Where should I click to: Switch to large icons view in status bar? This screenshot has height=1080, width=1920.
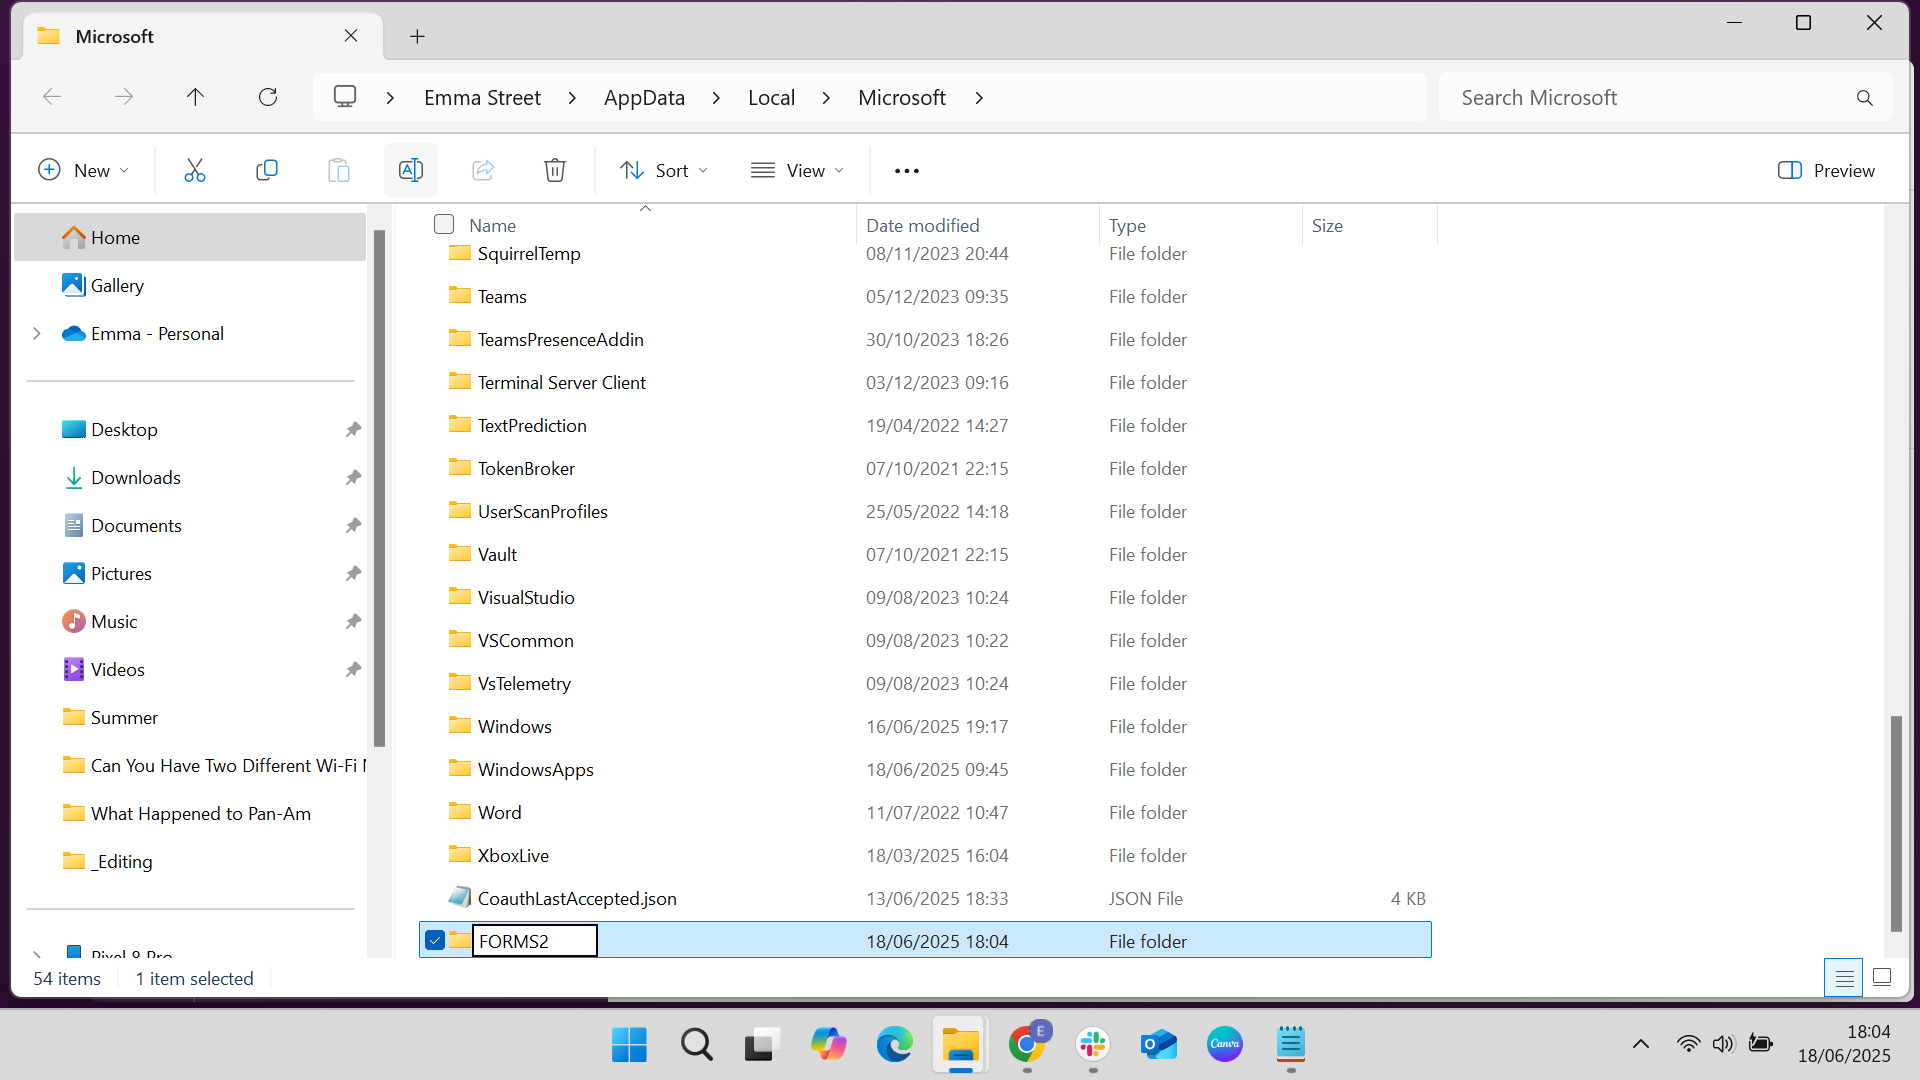pos(1881,978)
